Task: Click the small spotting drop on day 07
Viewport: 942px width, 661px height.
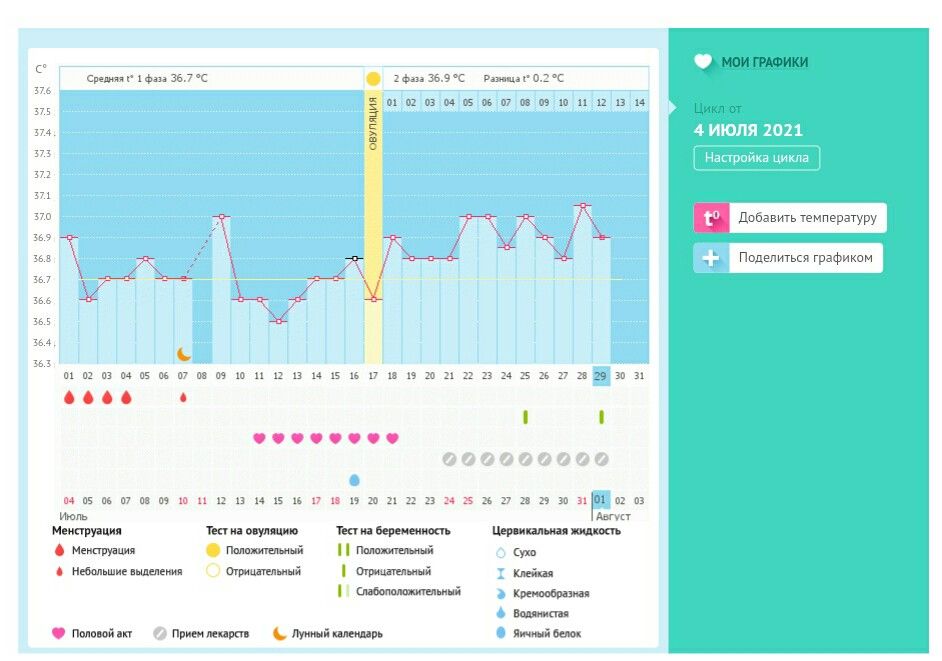Action: pyautogui.click(x=183, y=397)
